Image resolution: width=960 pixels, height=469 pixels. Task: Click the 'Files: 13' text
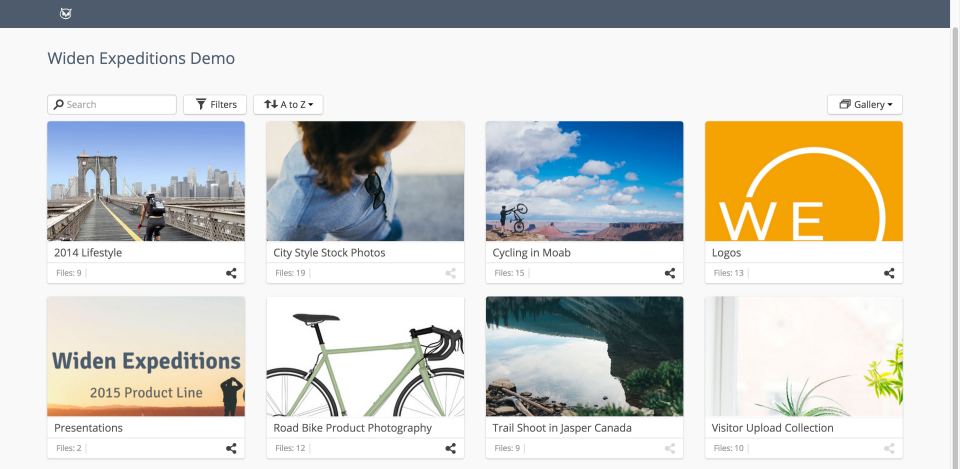coord(729,273)
